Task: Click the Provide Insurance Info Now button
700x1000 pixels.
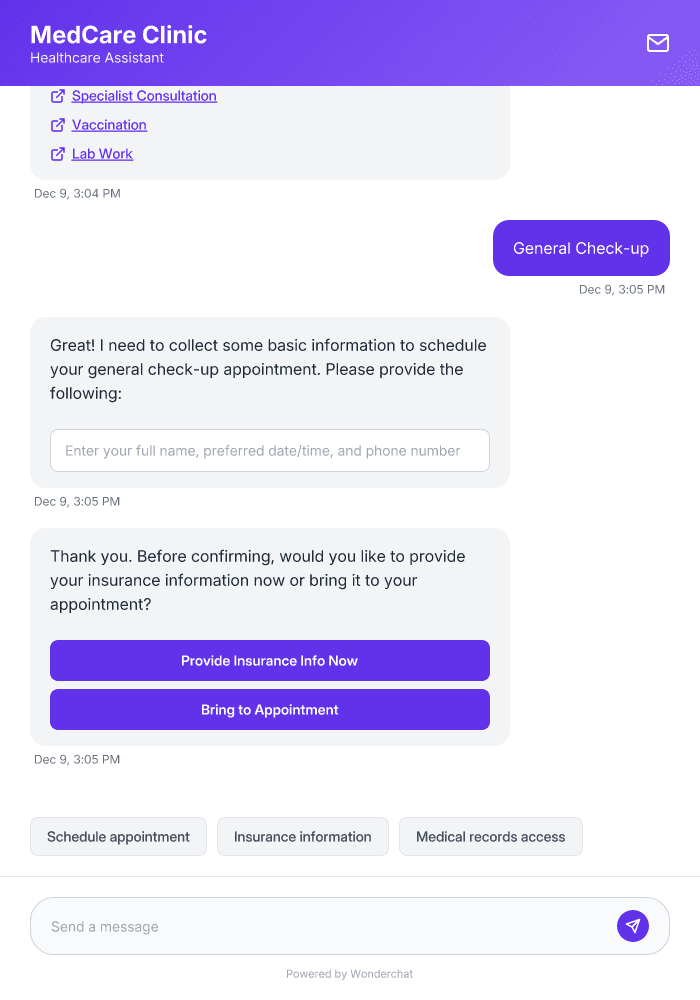Action: click(x=269, y=660)
